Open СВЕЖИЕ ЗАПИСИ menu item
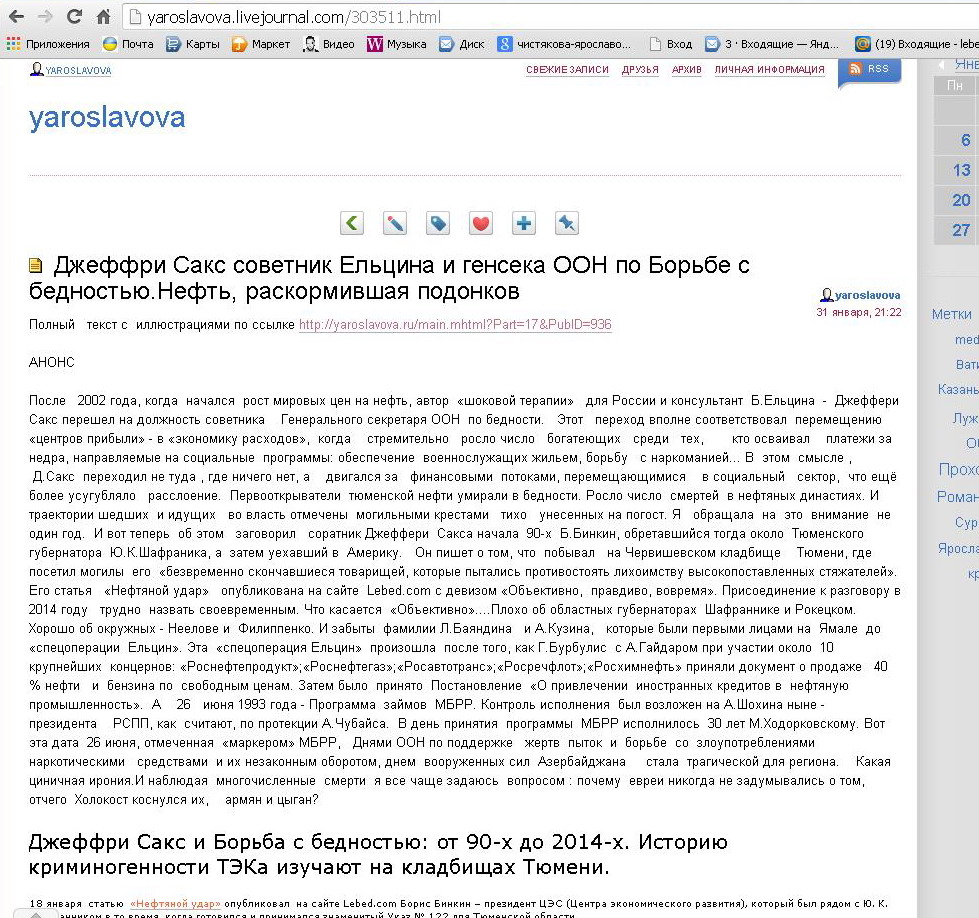This screenshot has width=979, height=918. (x=567, y=69)
